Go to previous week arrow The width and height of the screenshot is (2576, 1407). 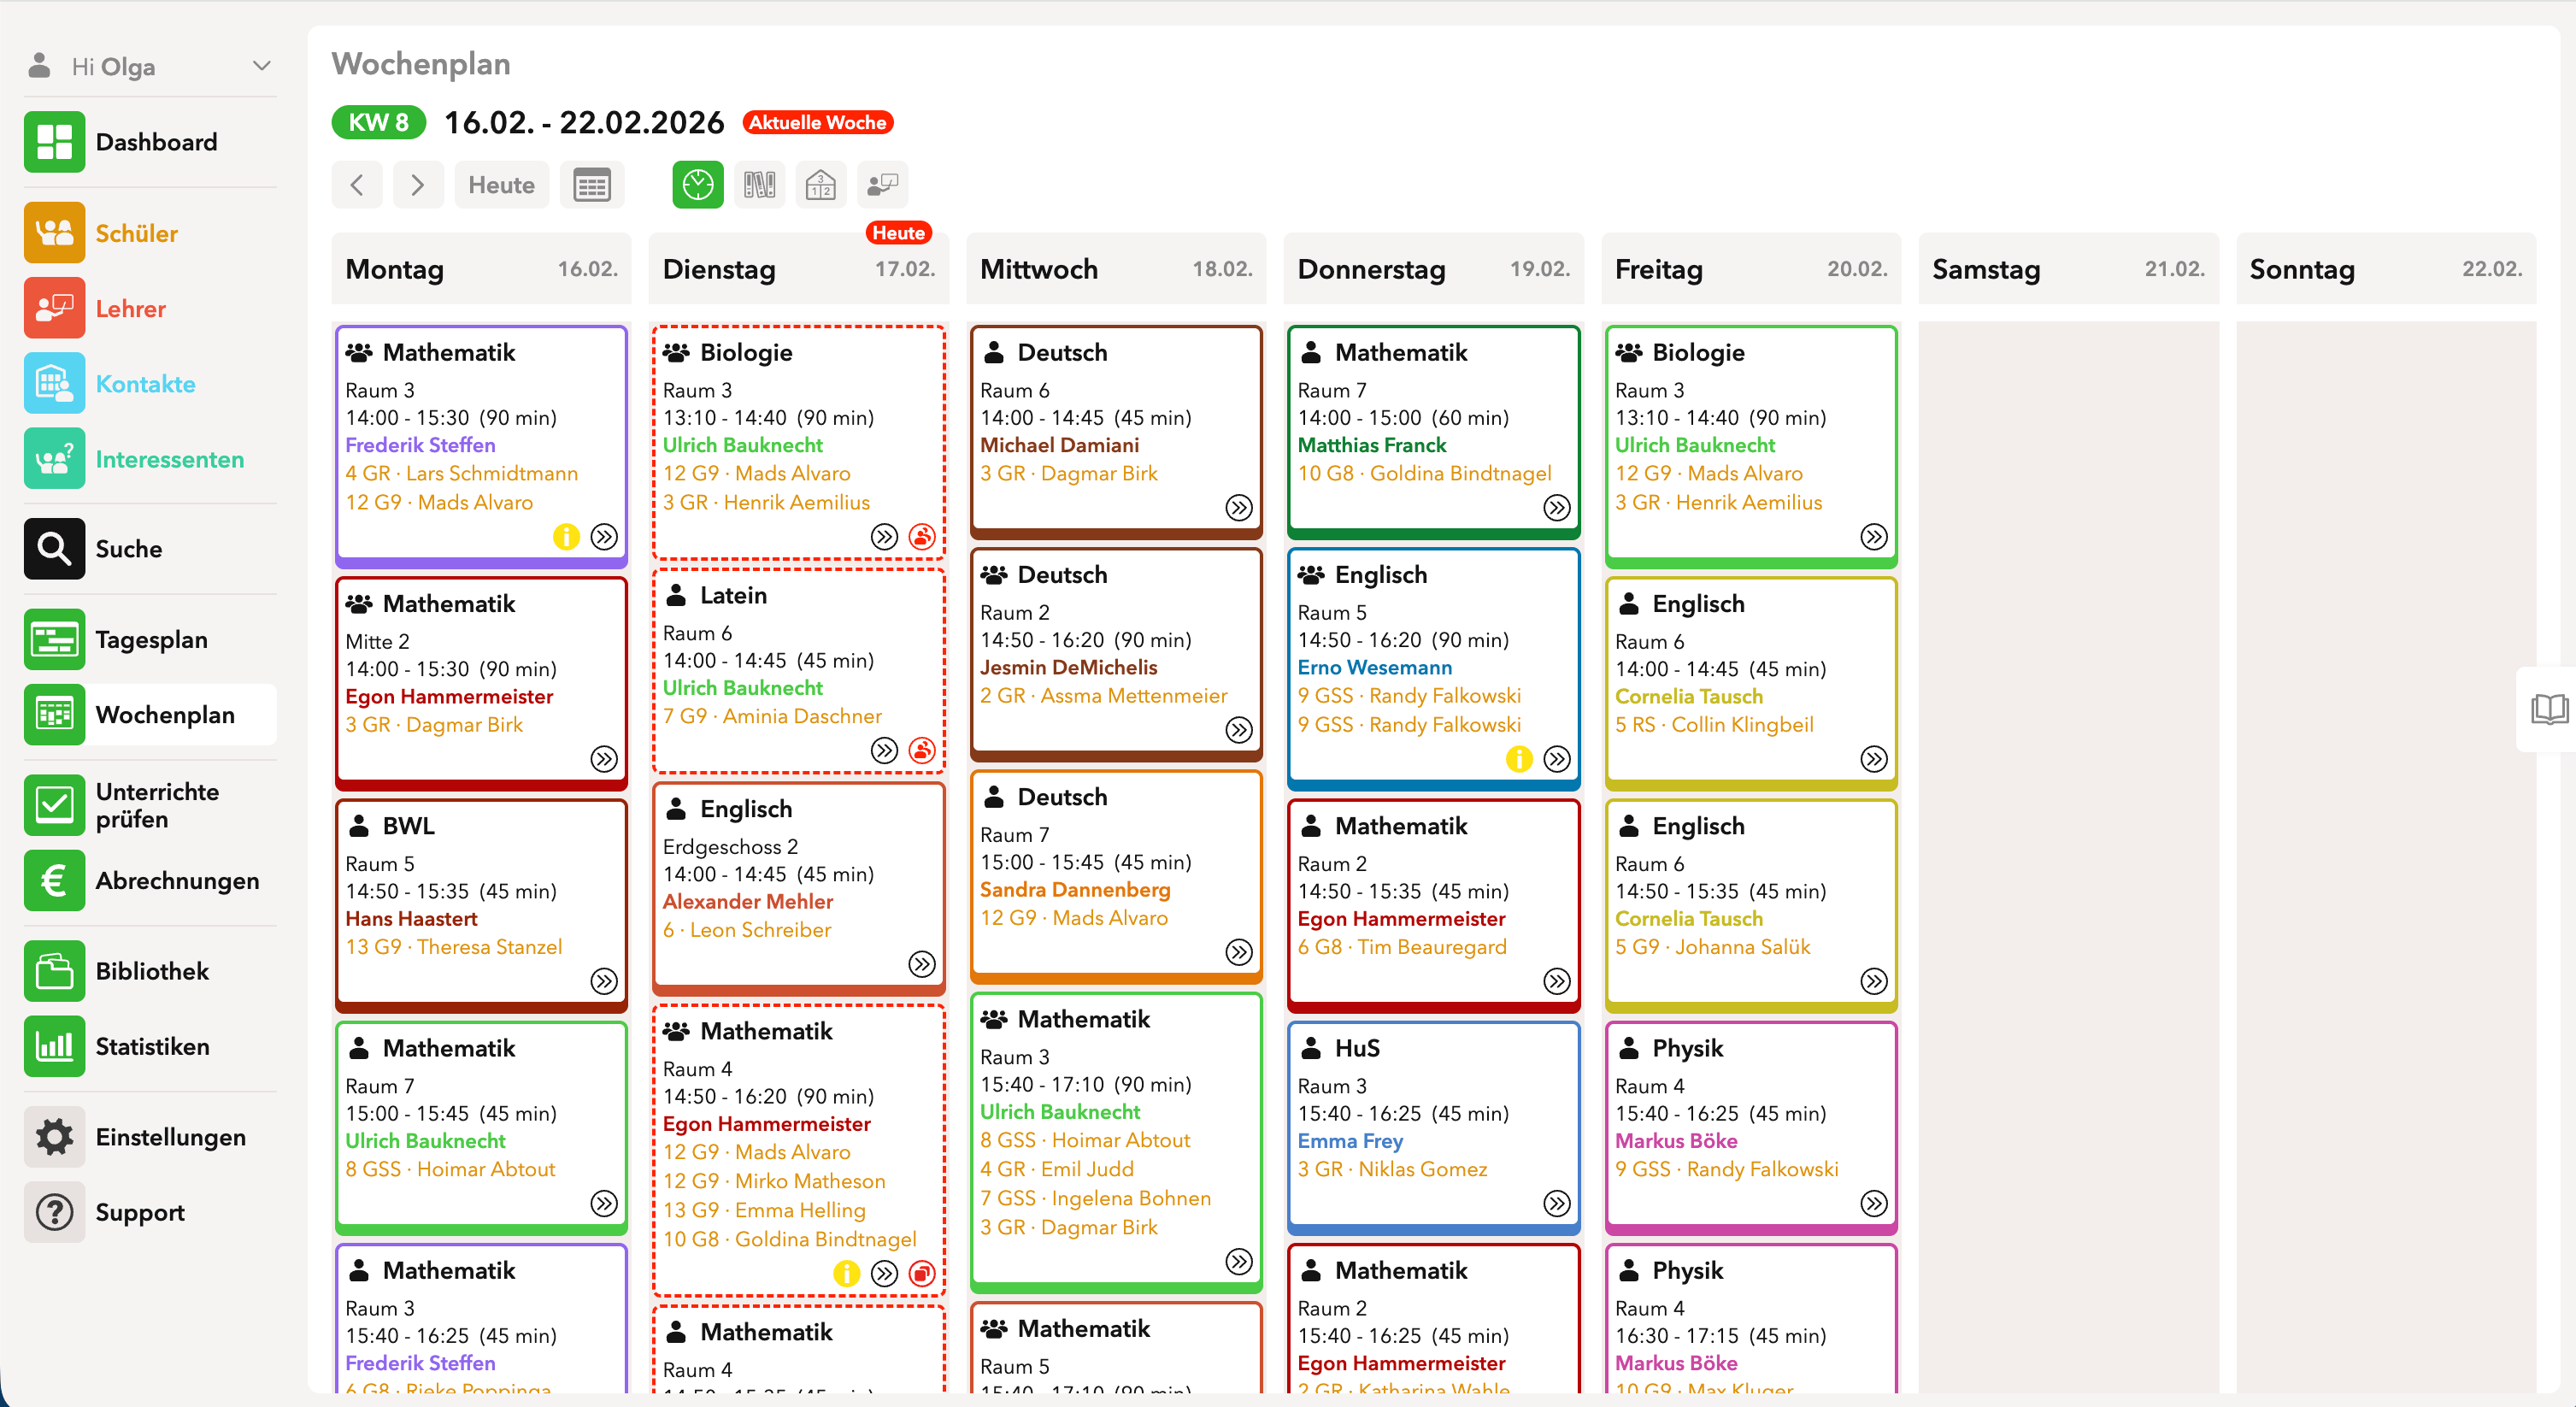click(x=357, y=185)
